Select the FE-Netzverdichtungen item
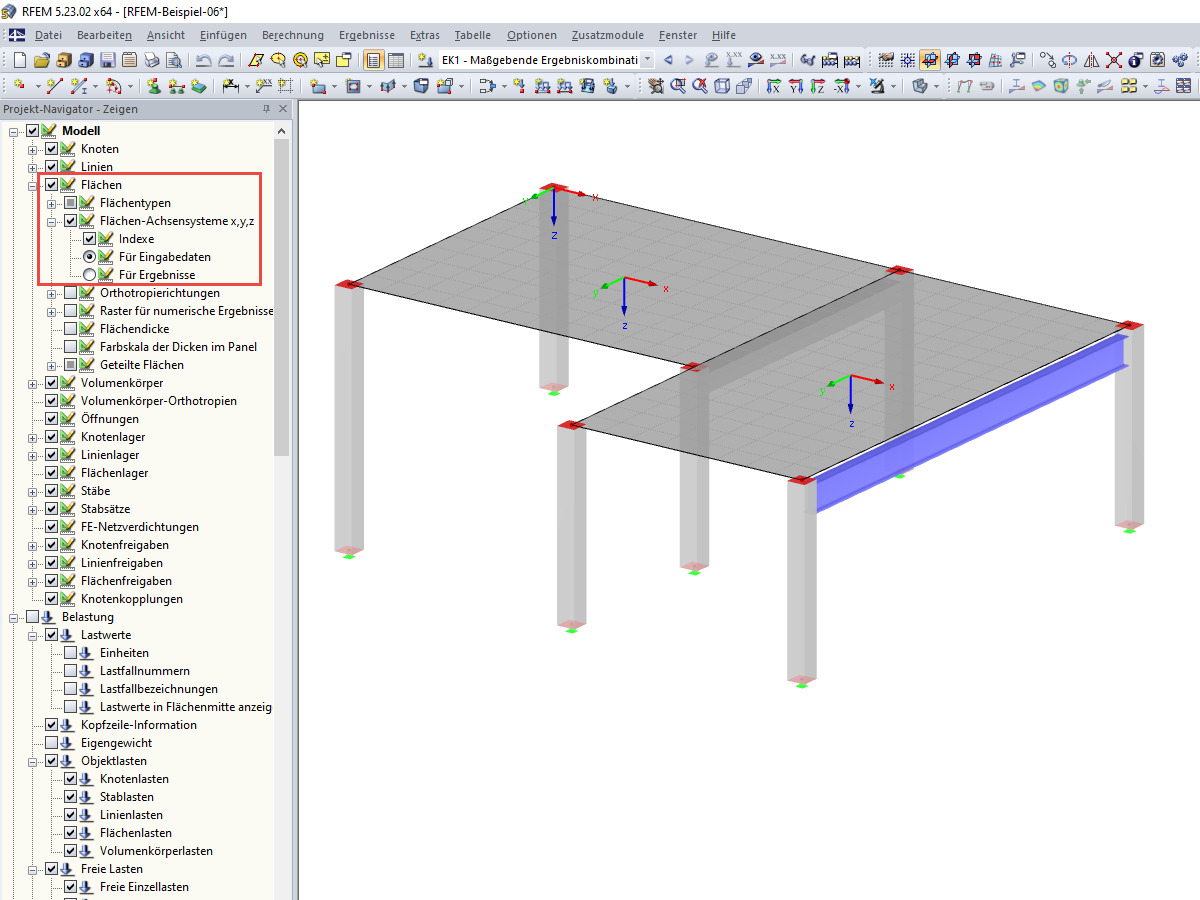Viewport: 1200px width, 900px height. [140, 527]
